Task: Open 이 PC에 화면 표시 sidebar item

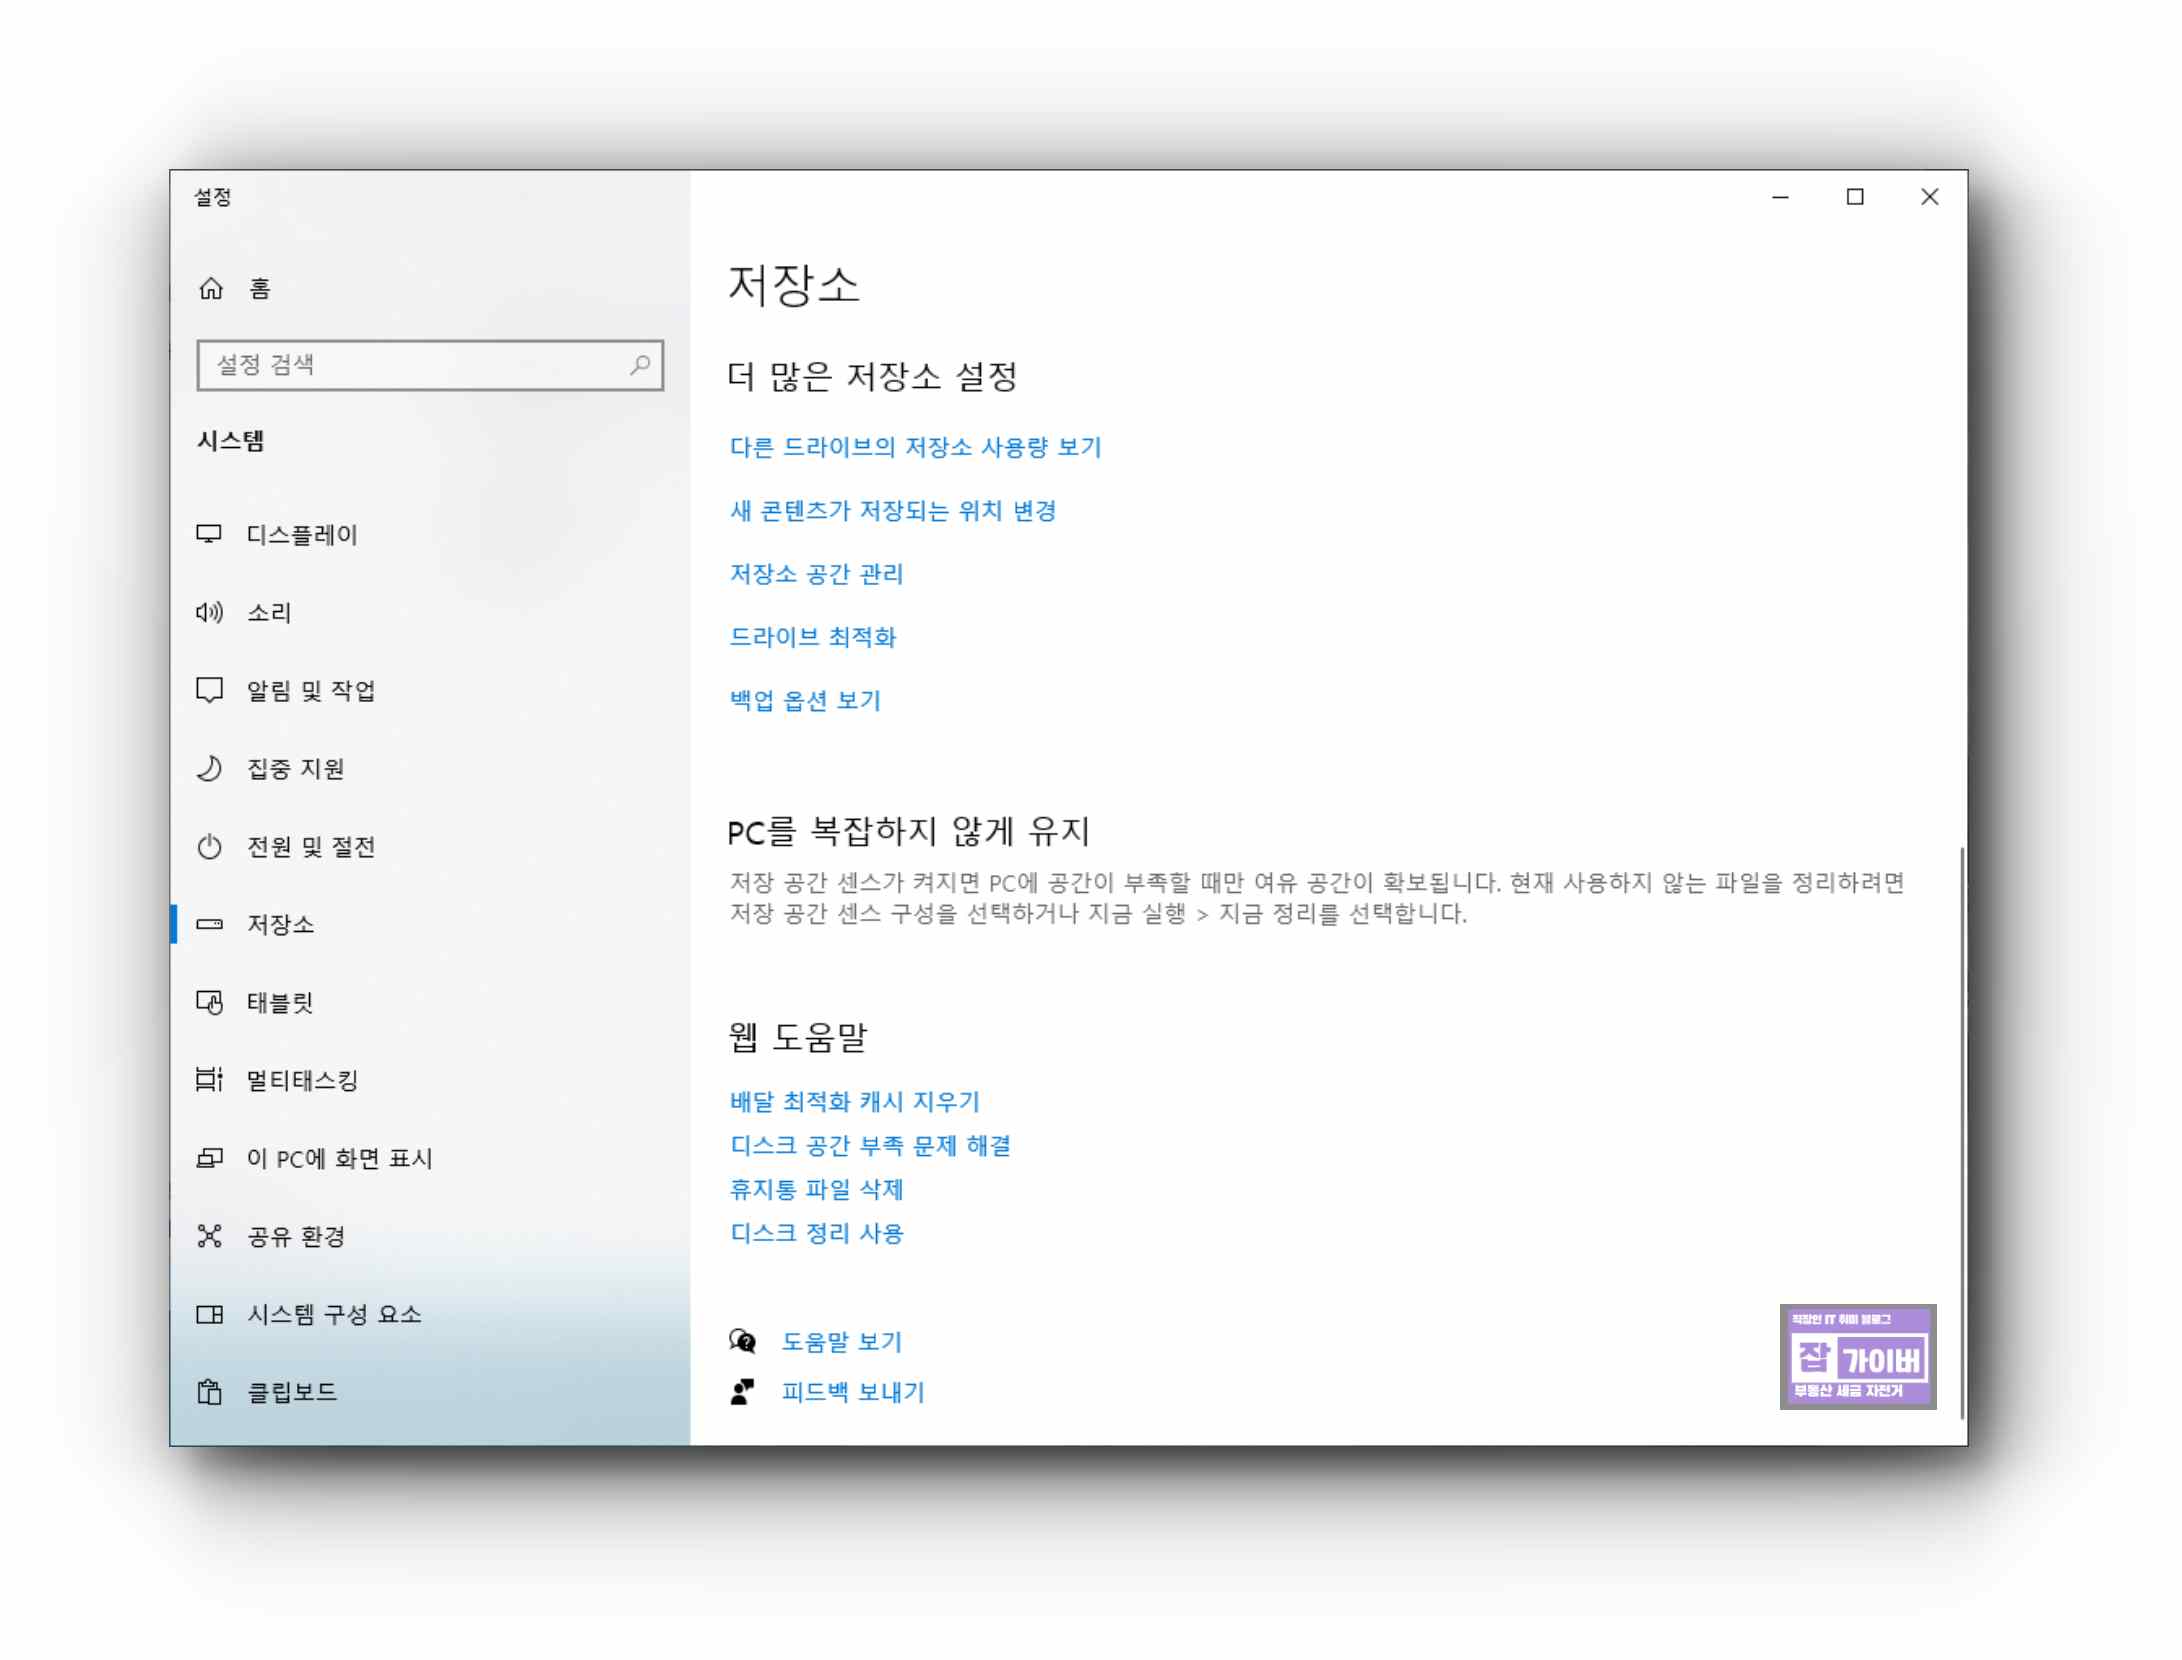Action: [339, 1158]
